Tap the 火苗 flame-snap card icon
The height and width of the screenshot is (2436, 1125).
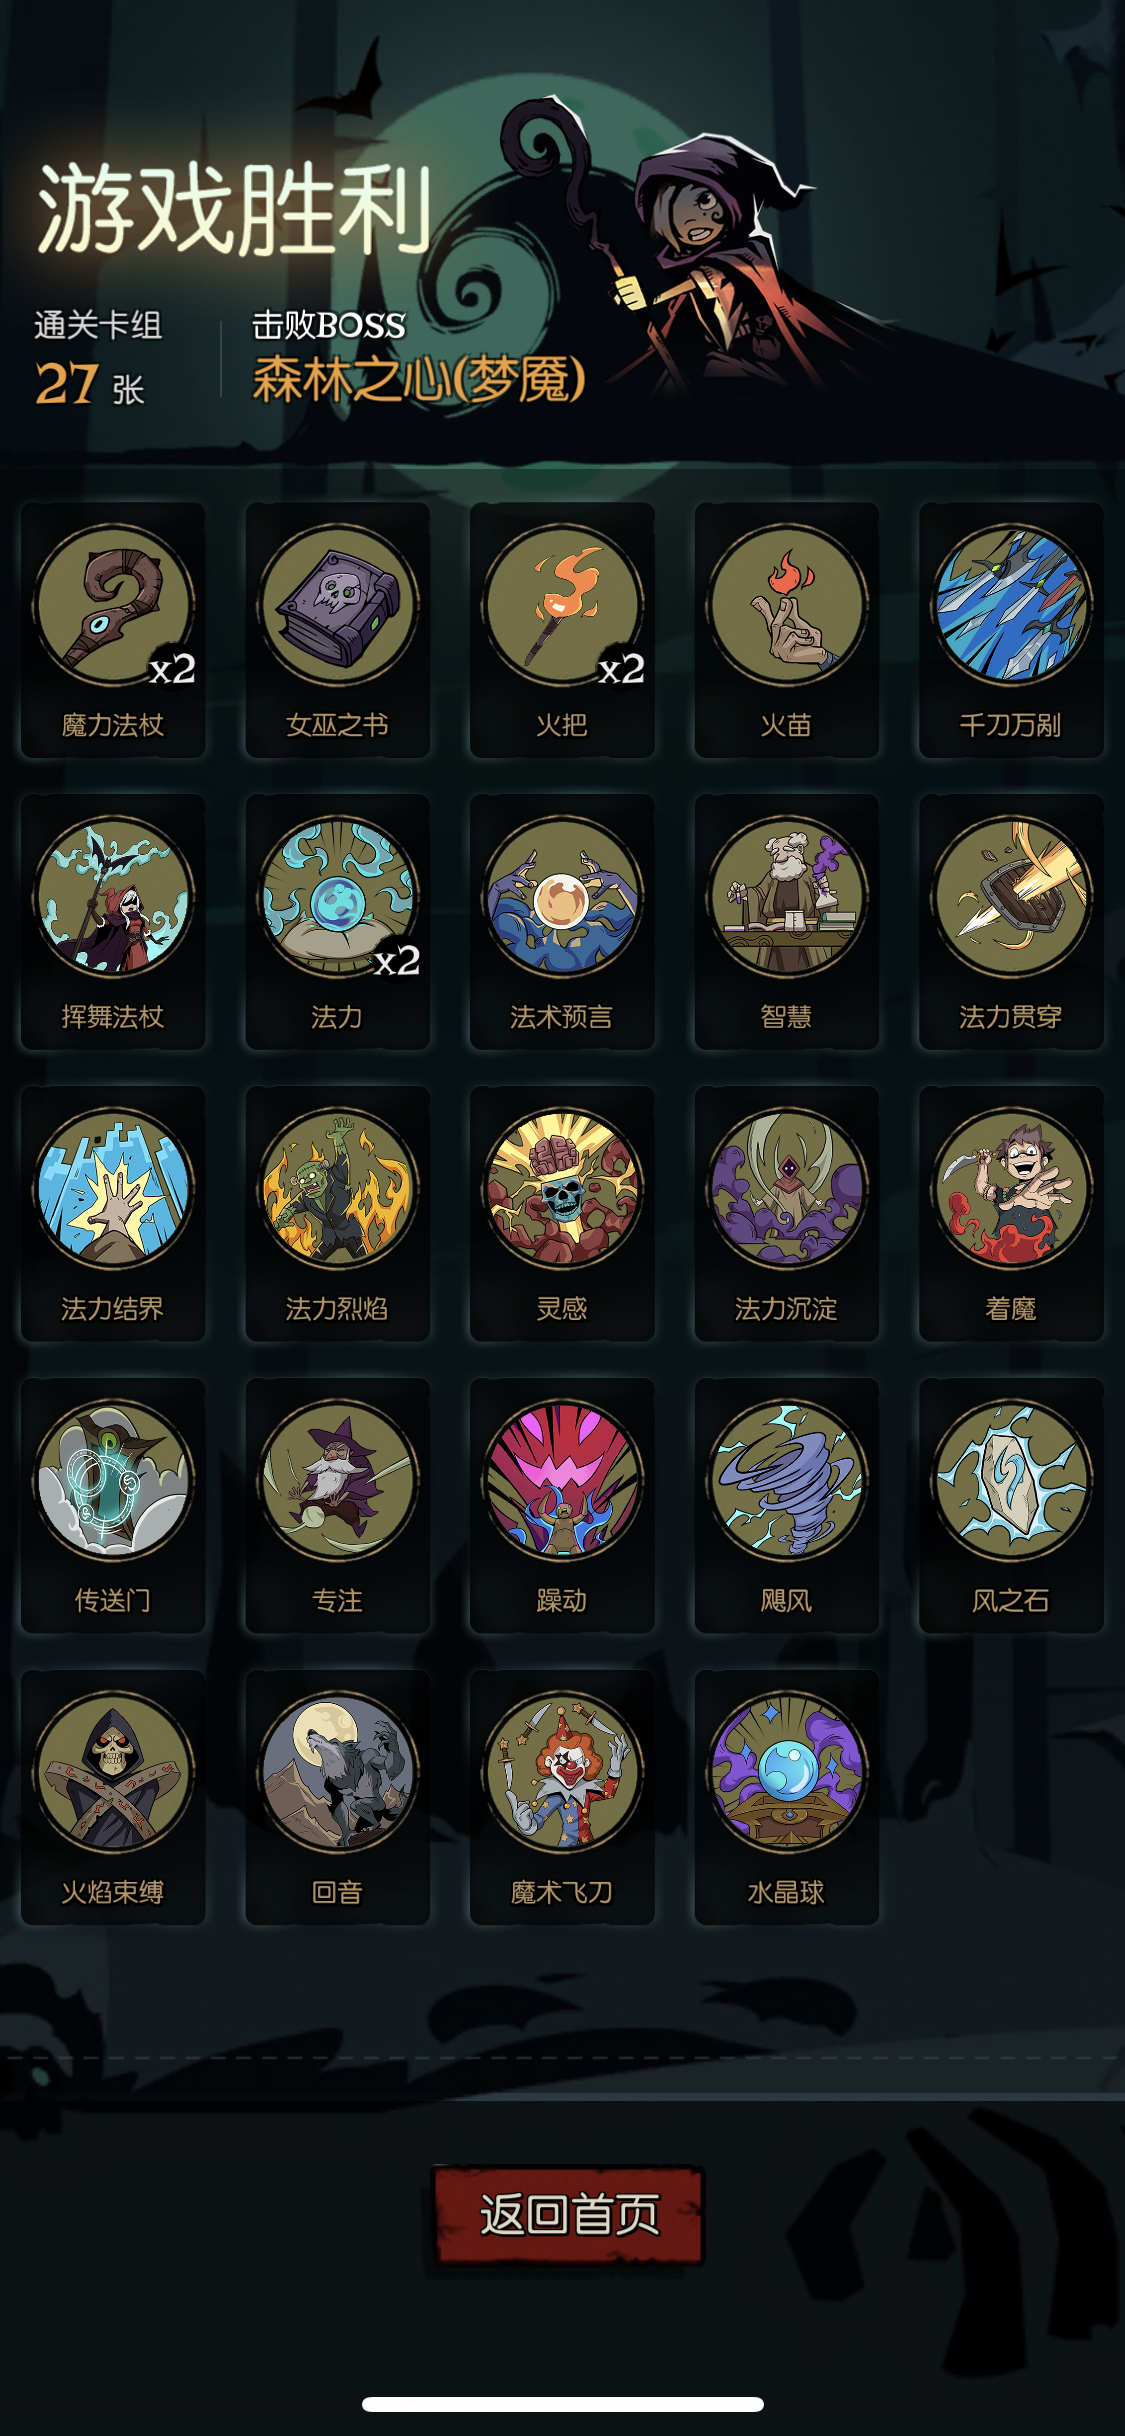786,605
